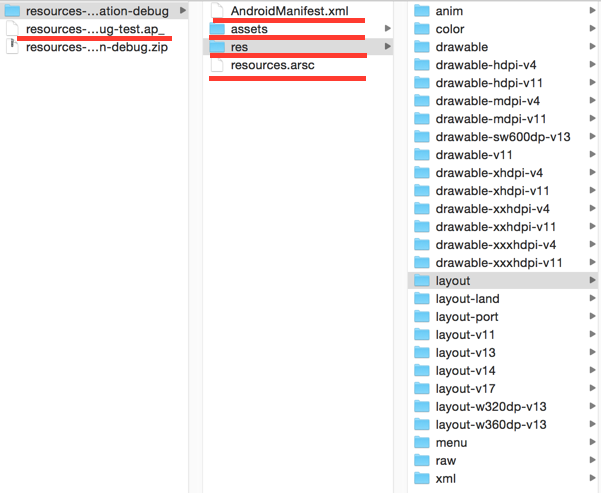
Task: Select the drawable-xxhdpi-v11 folder name
Action: tap(496, 227)
